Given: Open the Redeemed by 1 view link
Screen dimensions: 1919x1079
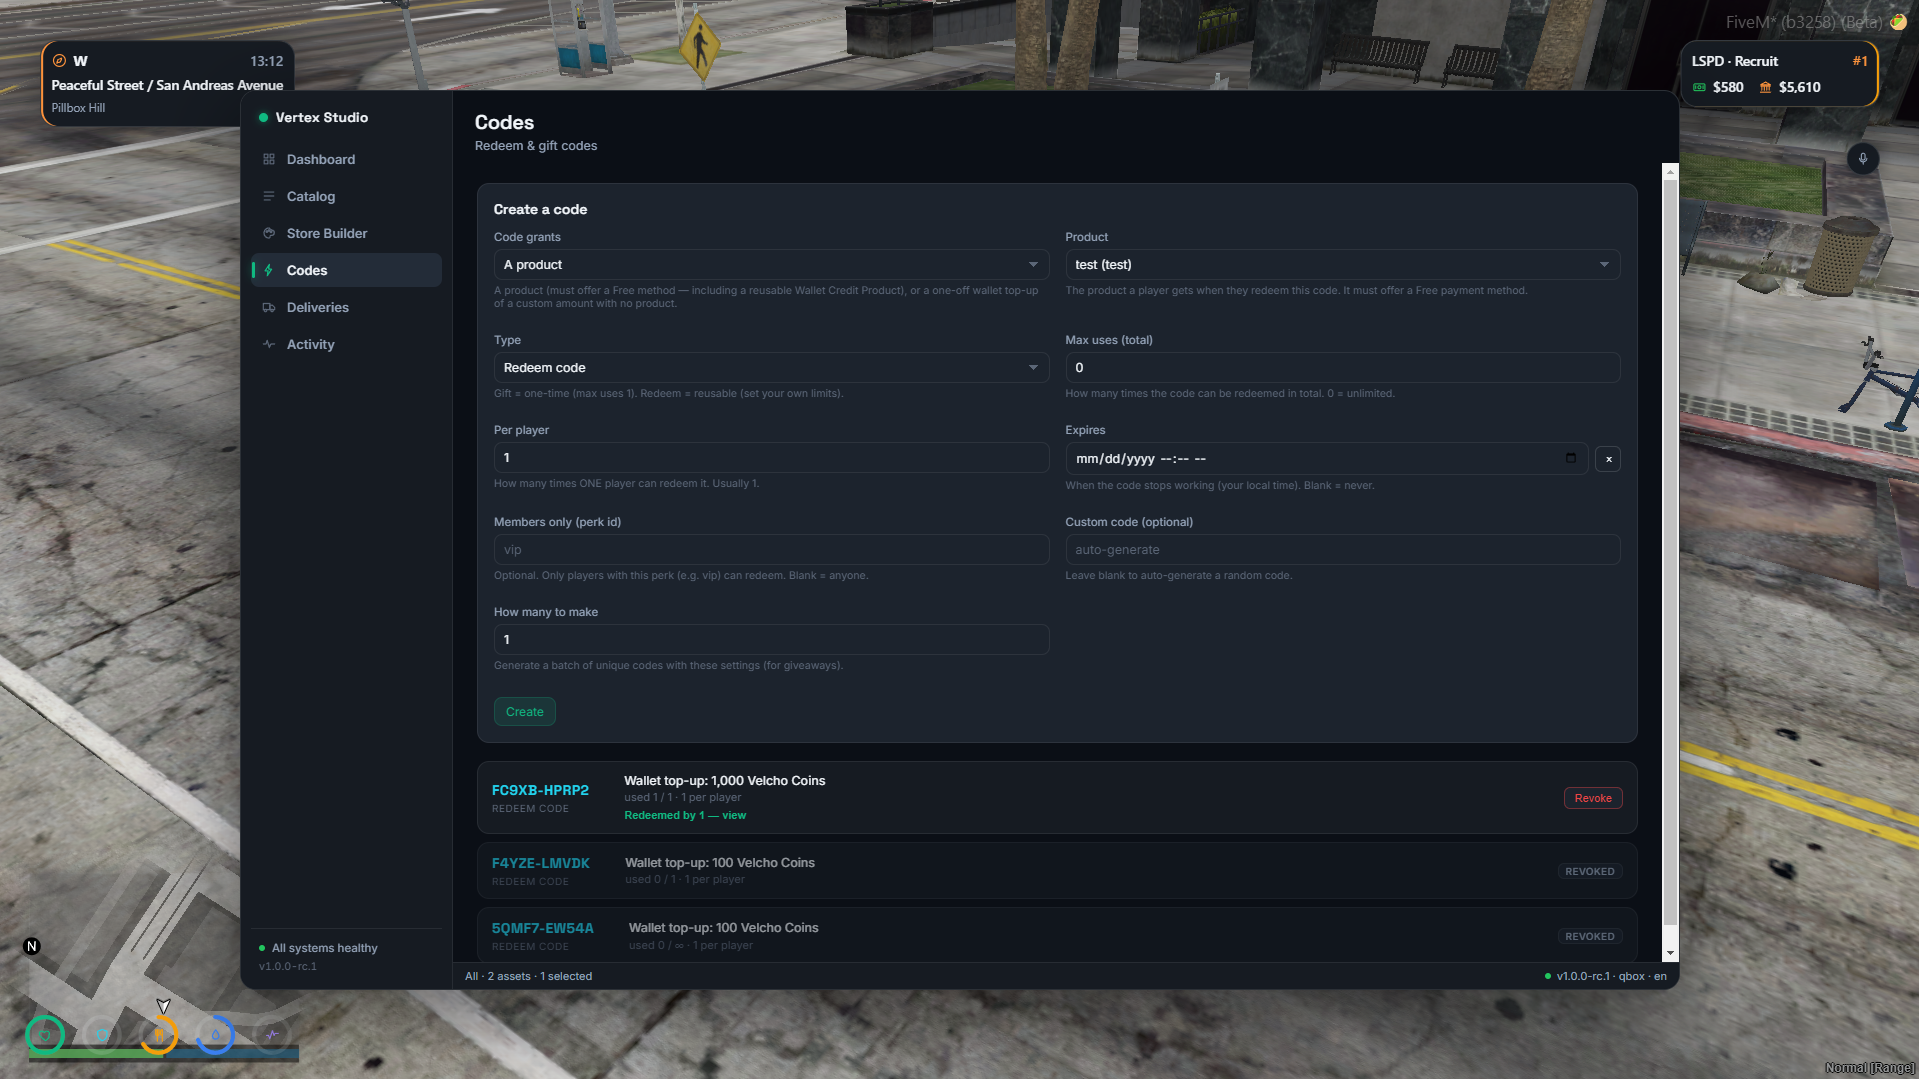Looking at the screenshot, I should tap(685, 816).
